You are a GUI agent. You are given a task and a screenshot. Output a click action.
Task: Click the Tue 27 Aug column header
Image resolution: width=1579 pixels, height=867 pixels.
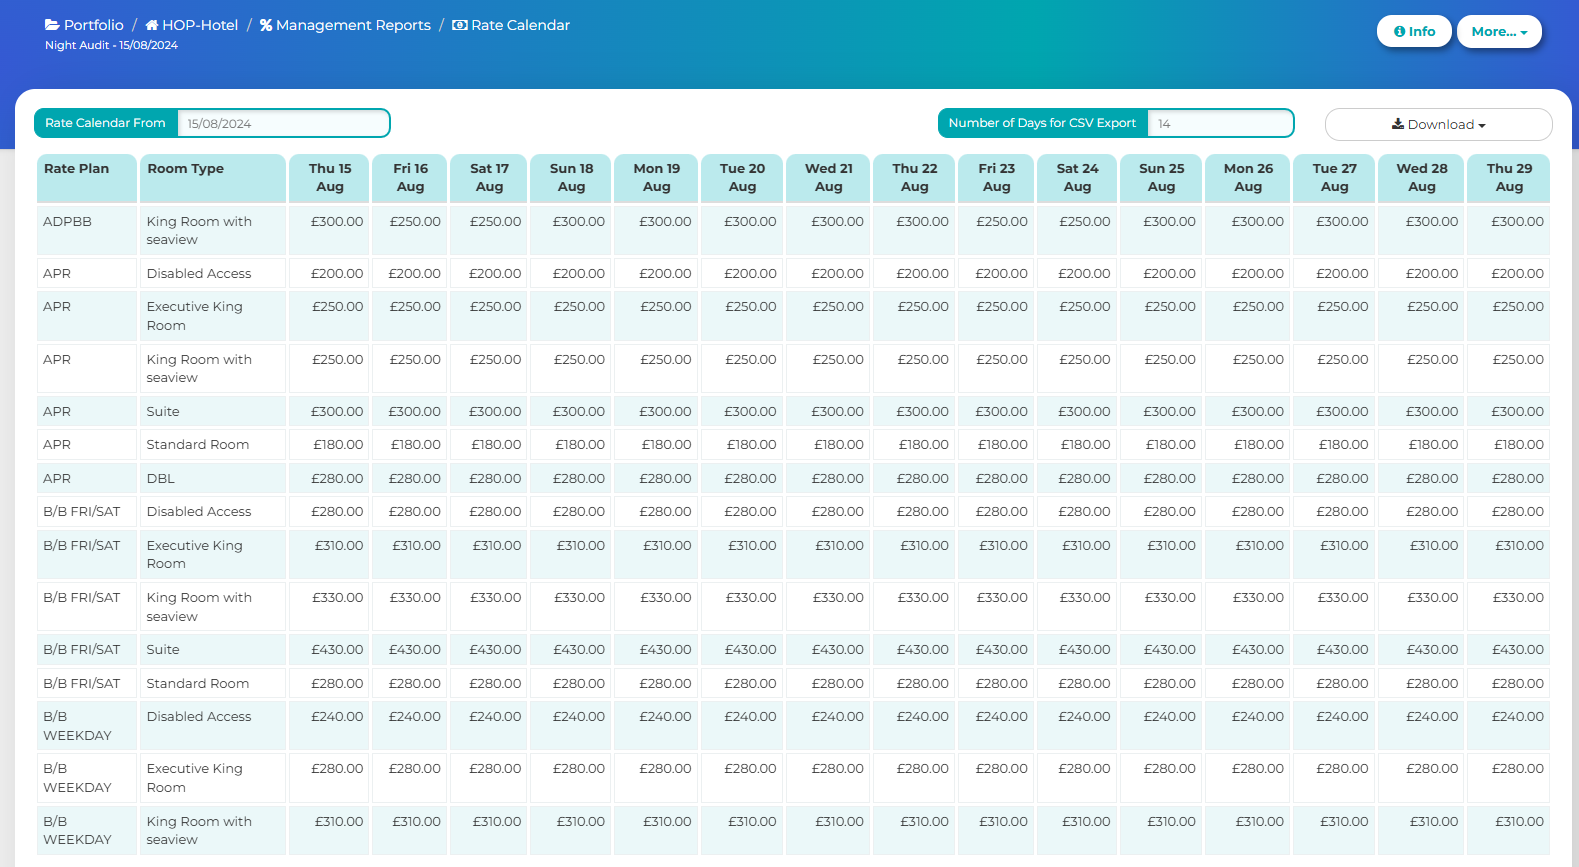tap(1334, 178)
